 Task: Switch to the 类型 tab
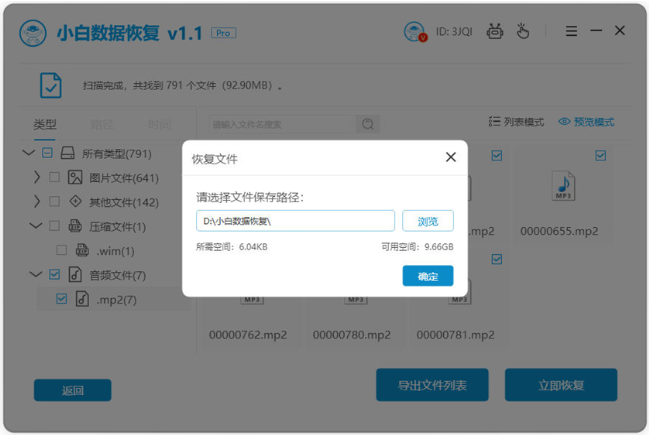(44, 124)
